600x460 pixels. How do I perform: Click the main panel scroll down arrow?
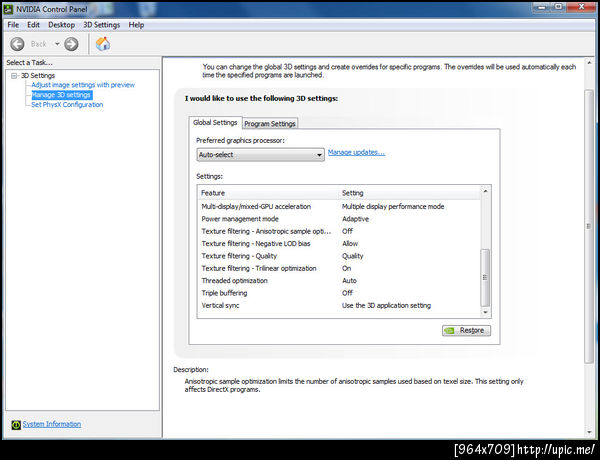[589, 432]
